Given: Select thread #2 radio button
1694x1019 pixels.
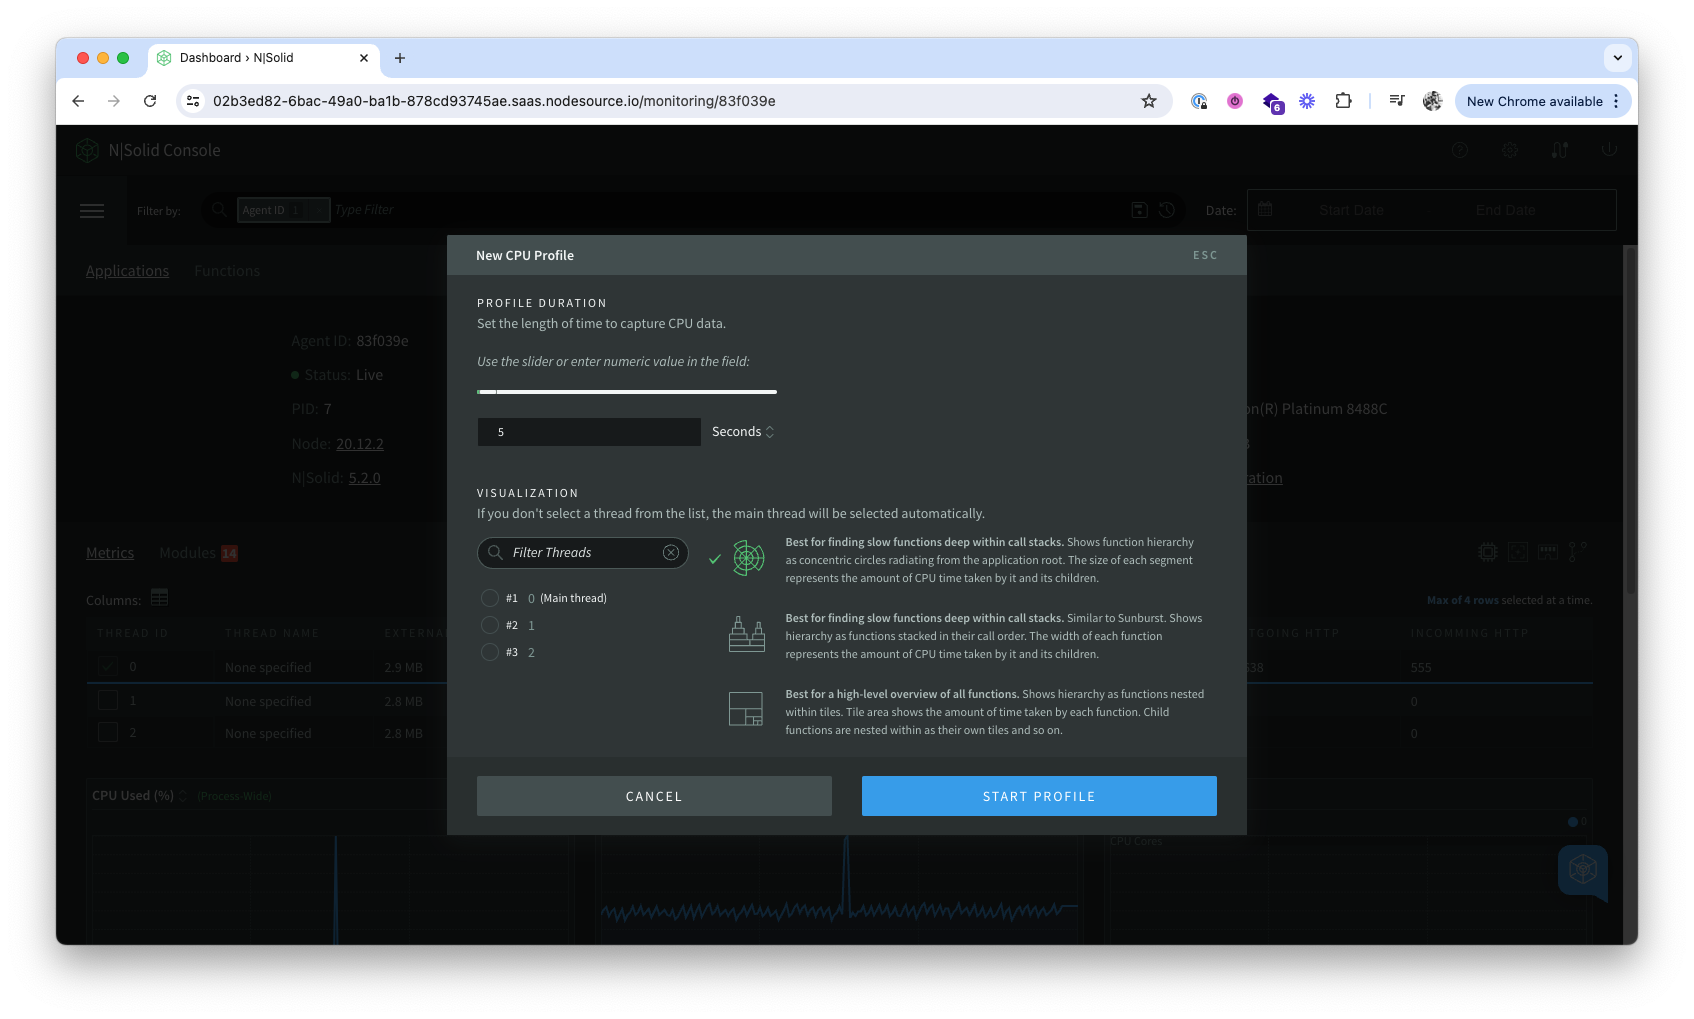Looking at the screenshot, I should point(490,625).
